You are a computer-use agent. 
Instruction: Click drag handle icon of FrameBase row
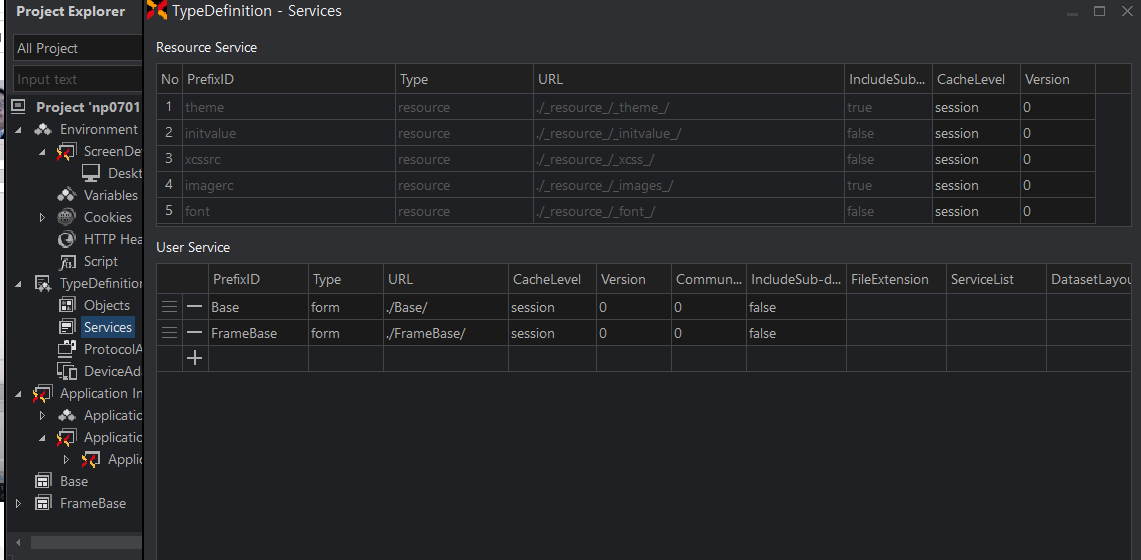click(170, 333)
